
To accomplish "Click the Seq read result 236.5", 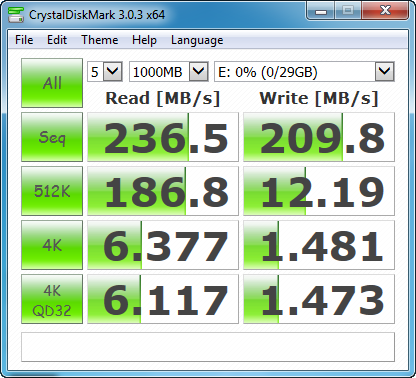I will click(163, 137).
